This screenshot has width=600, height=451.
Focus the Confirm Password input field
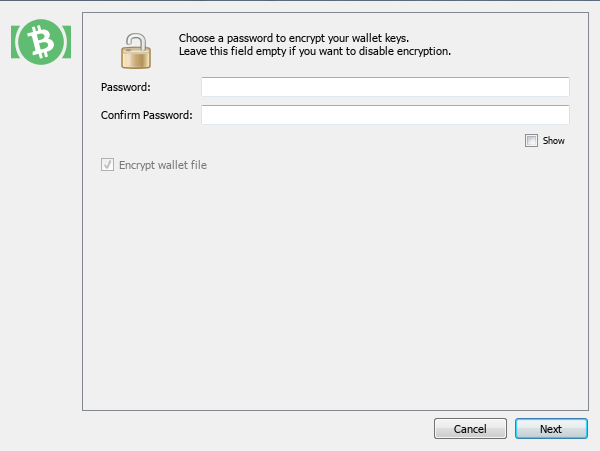(385, 115)
